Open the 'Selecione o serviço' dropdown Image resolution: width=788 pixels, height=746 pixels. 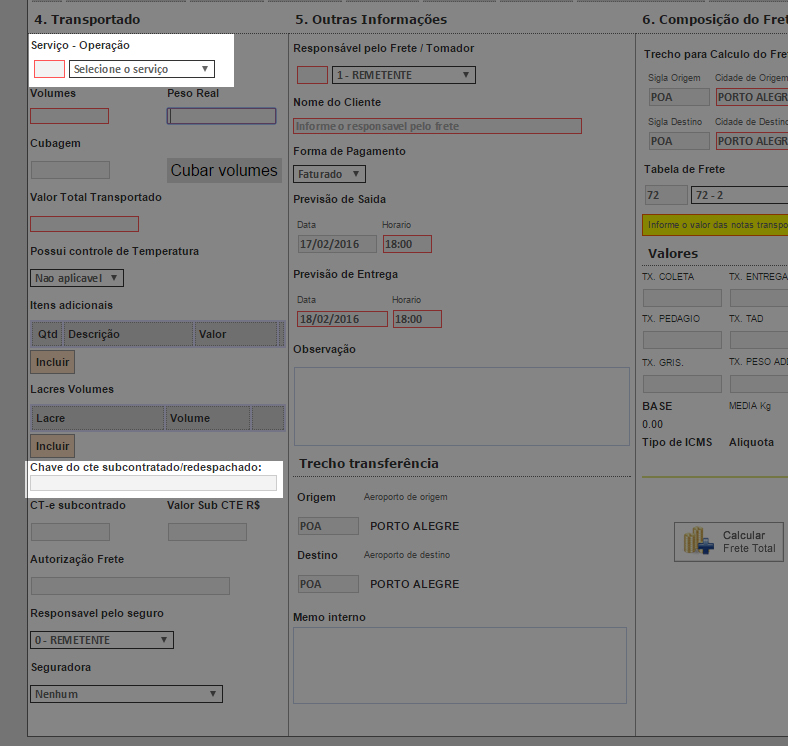pyautogui.click(x=141, y=69)
